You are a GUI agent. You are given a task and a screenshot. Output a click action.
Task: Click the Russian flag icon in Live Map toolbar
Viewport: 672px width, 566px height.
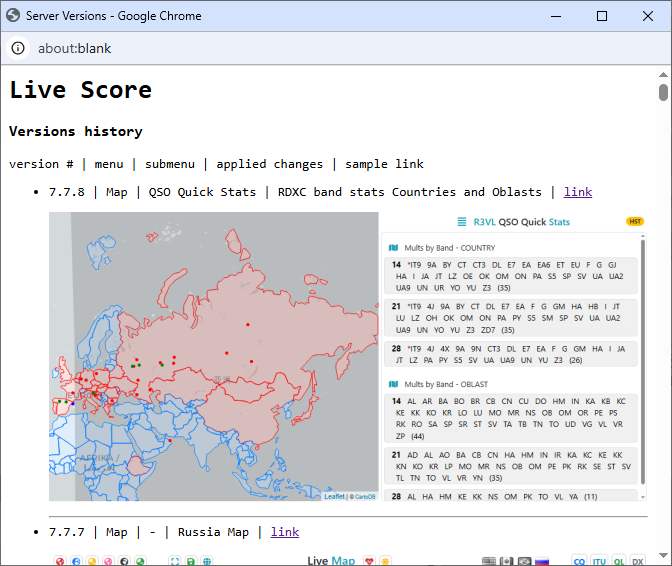pos(542,561)
